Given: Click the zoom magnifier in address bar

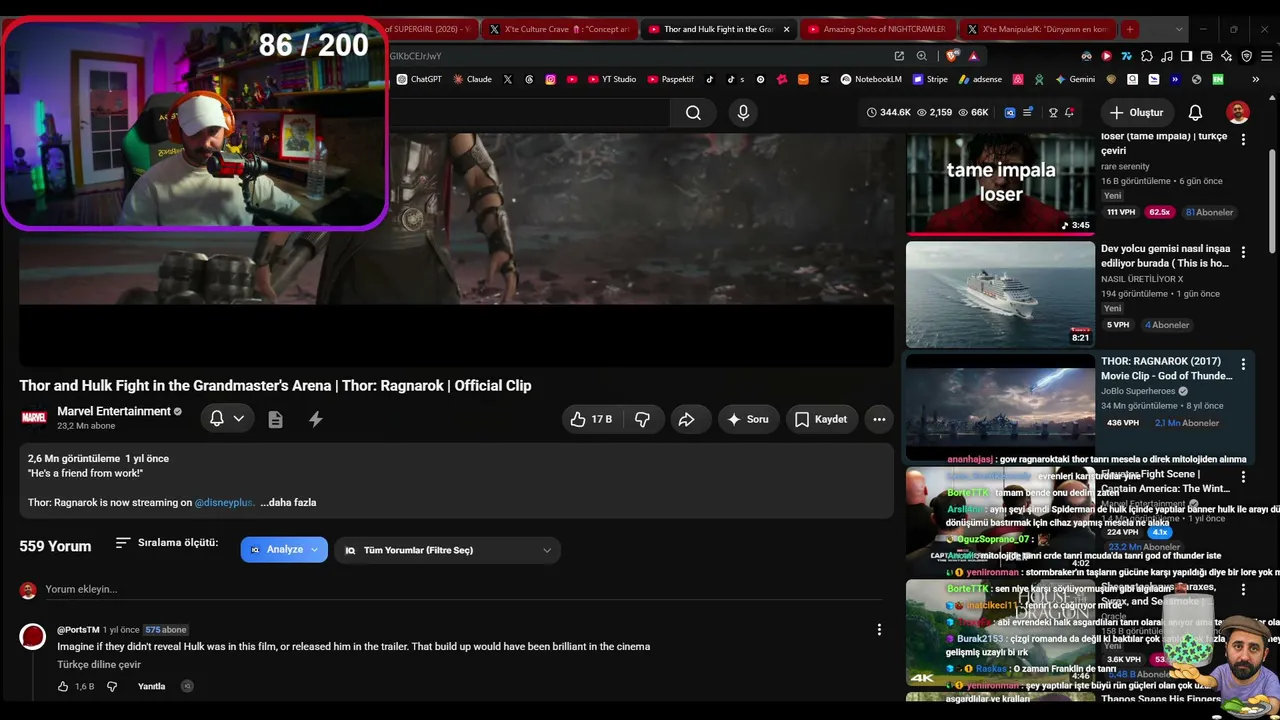Looking at the screenshot, I should pyautogui.click(x=922, y=56).
